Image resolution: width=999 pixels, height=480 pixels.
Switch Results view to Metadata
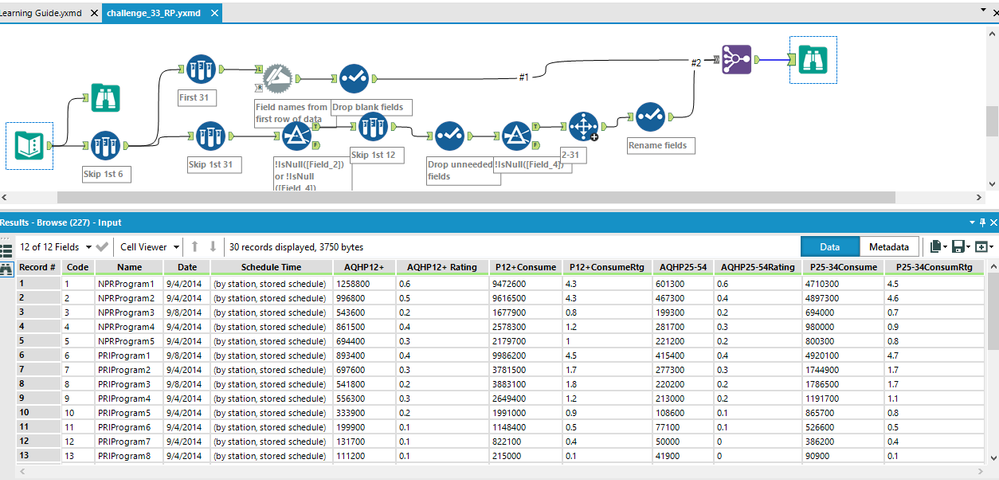click(x=889, y=247)
